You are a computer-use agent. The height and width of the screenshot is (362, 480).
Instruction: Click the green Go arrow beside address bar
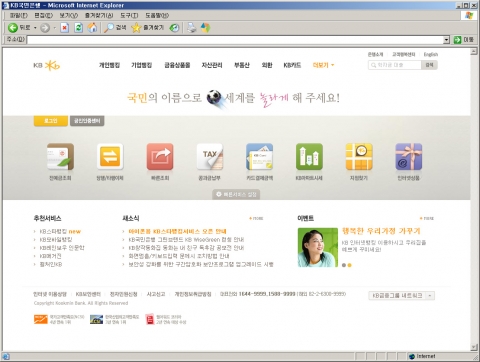(458, 40)
